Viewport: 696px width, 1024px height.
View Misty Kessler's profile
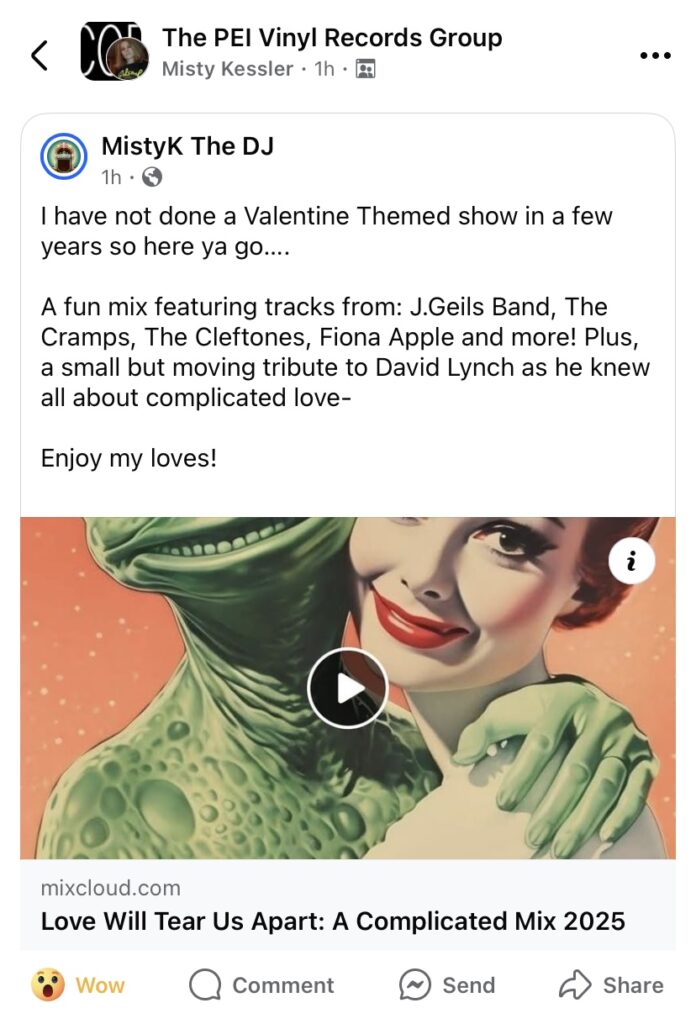click(227, 69)
